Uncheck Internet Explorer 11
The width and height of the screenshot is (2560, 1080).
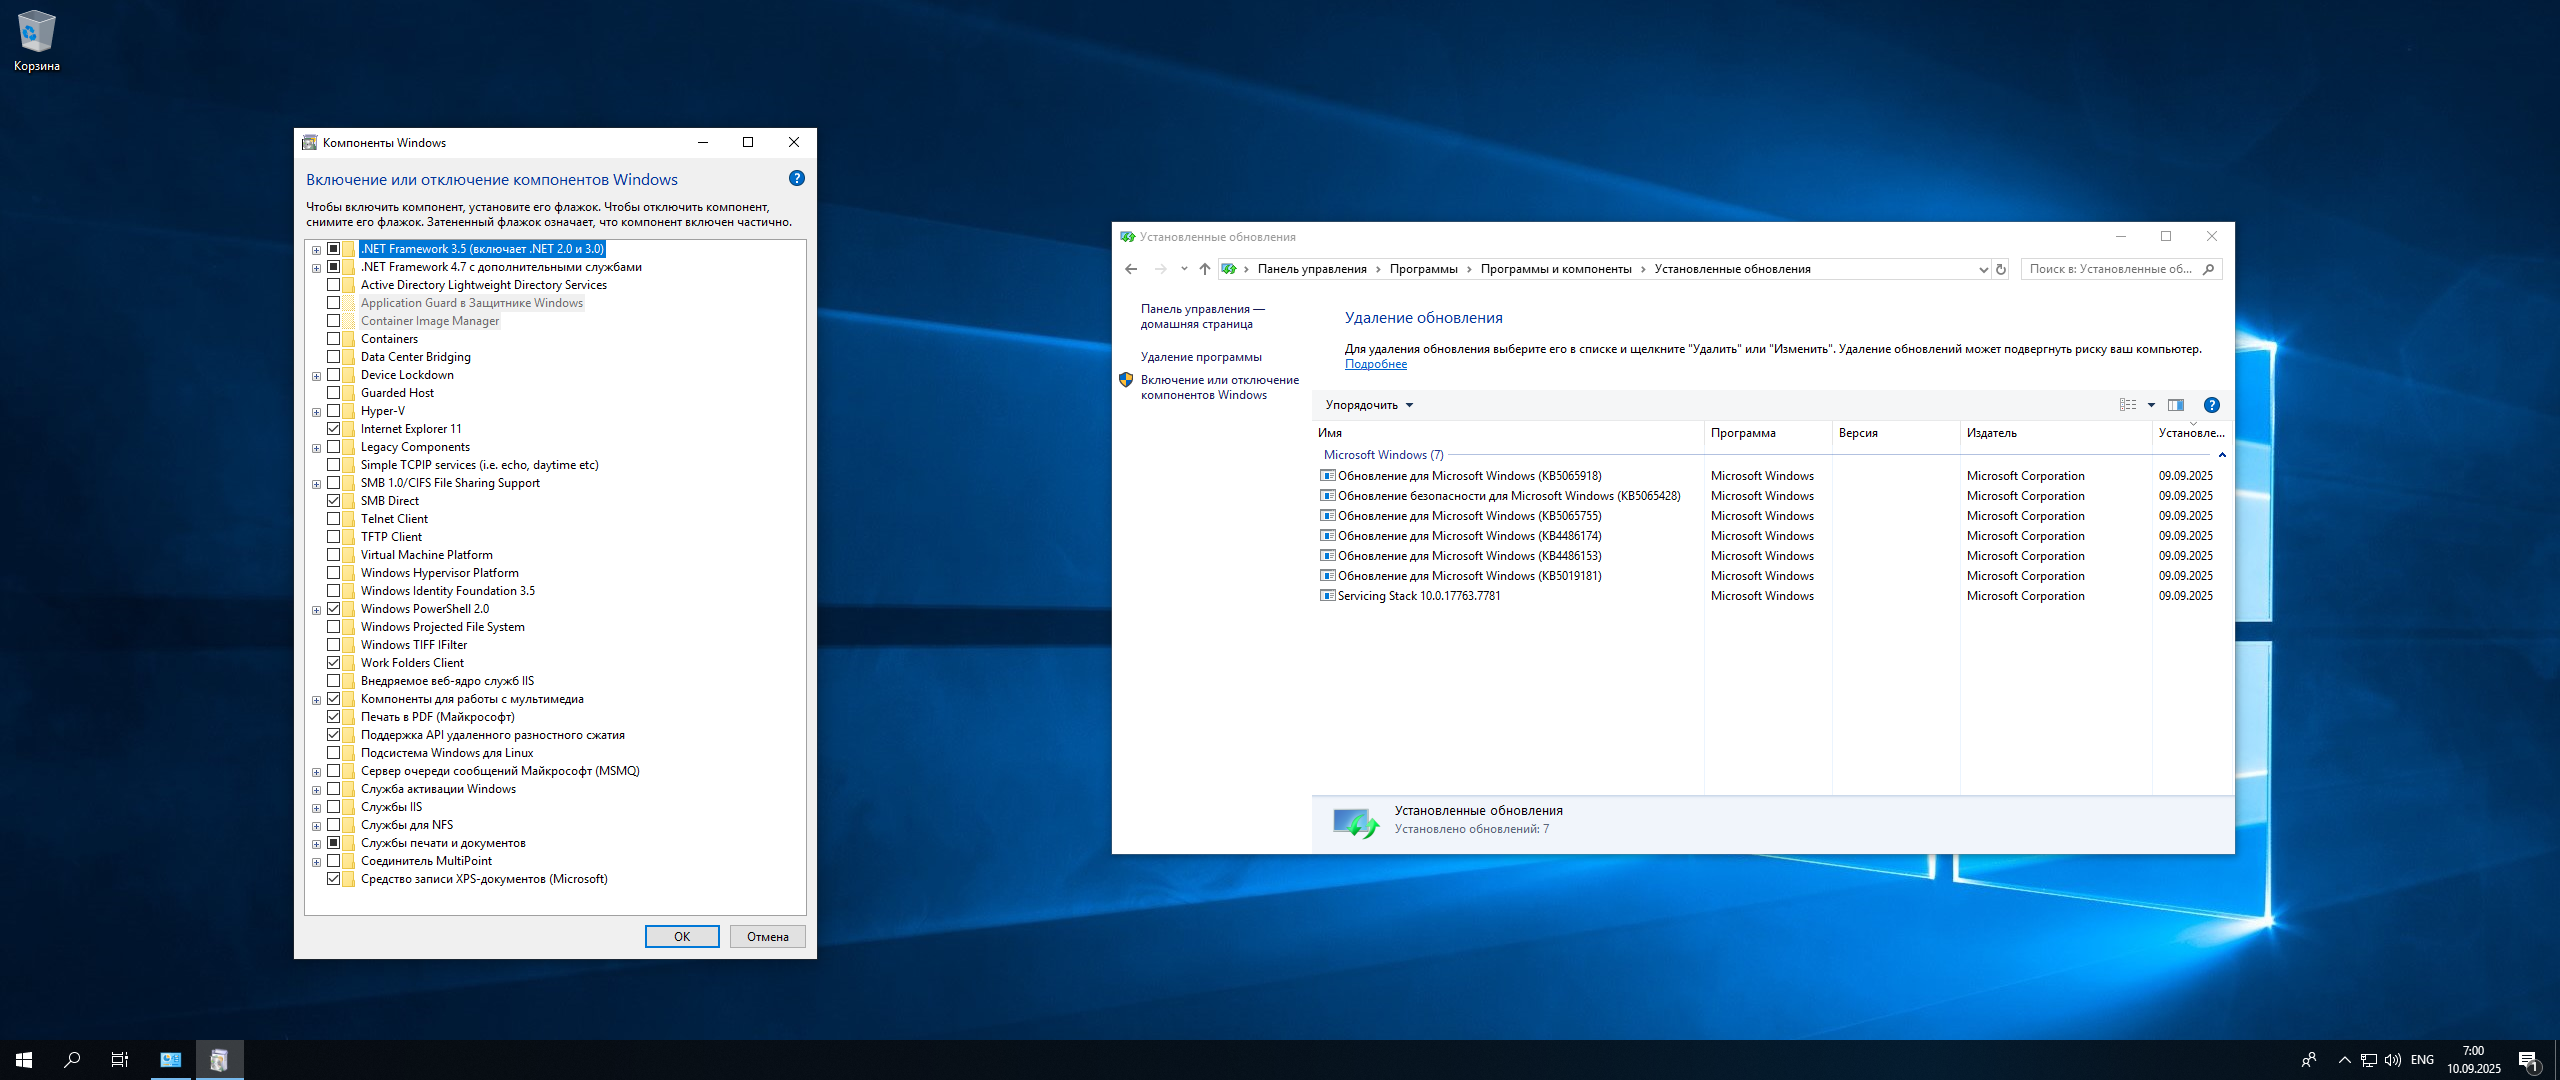334,429
